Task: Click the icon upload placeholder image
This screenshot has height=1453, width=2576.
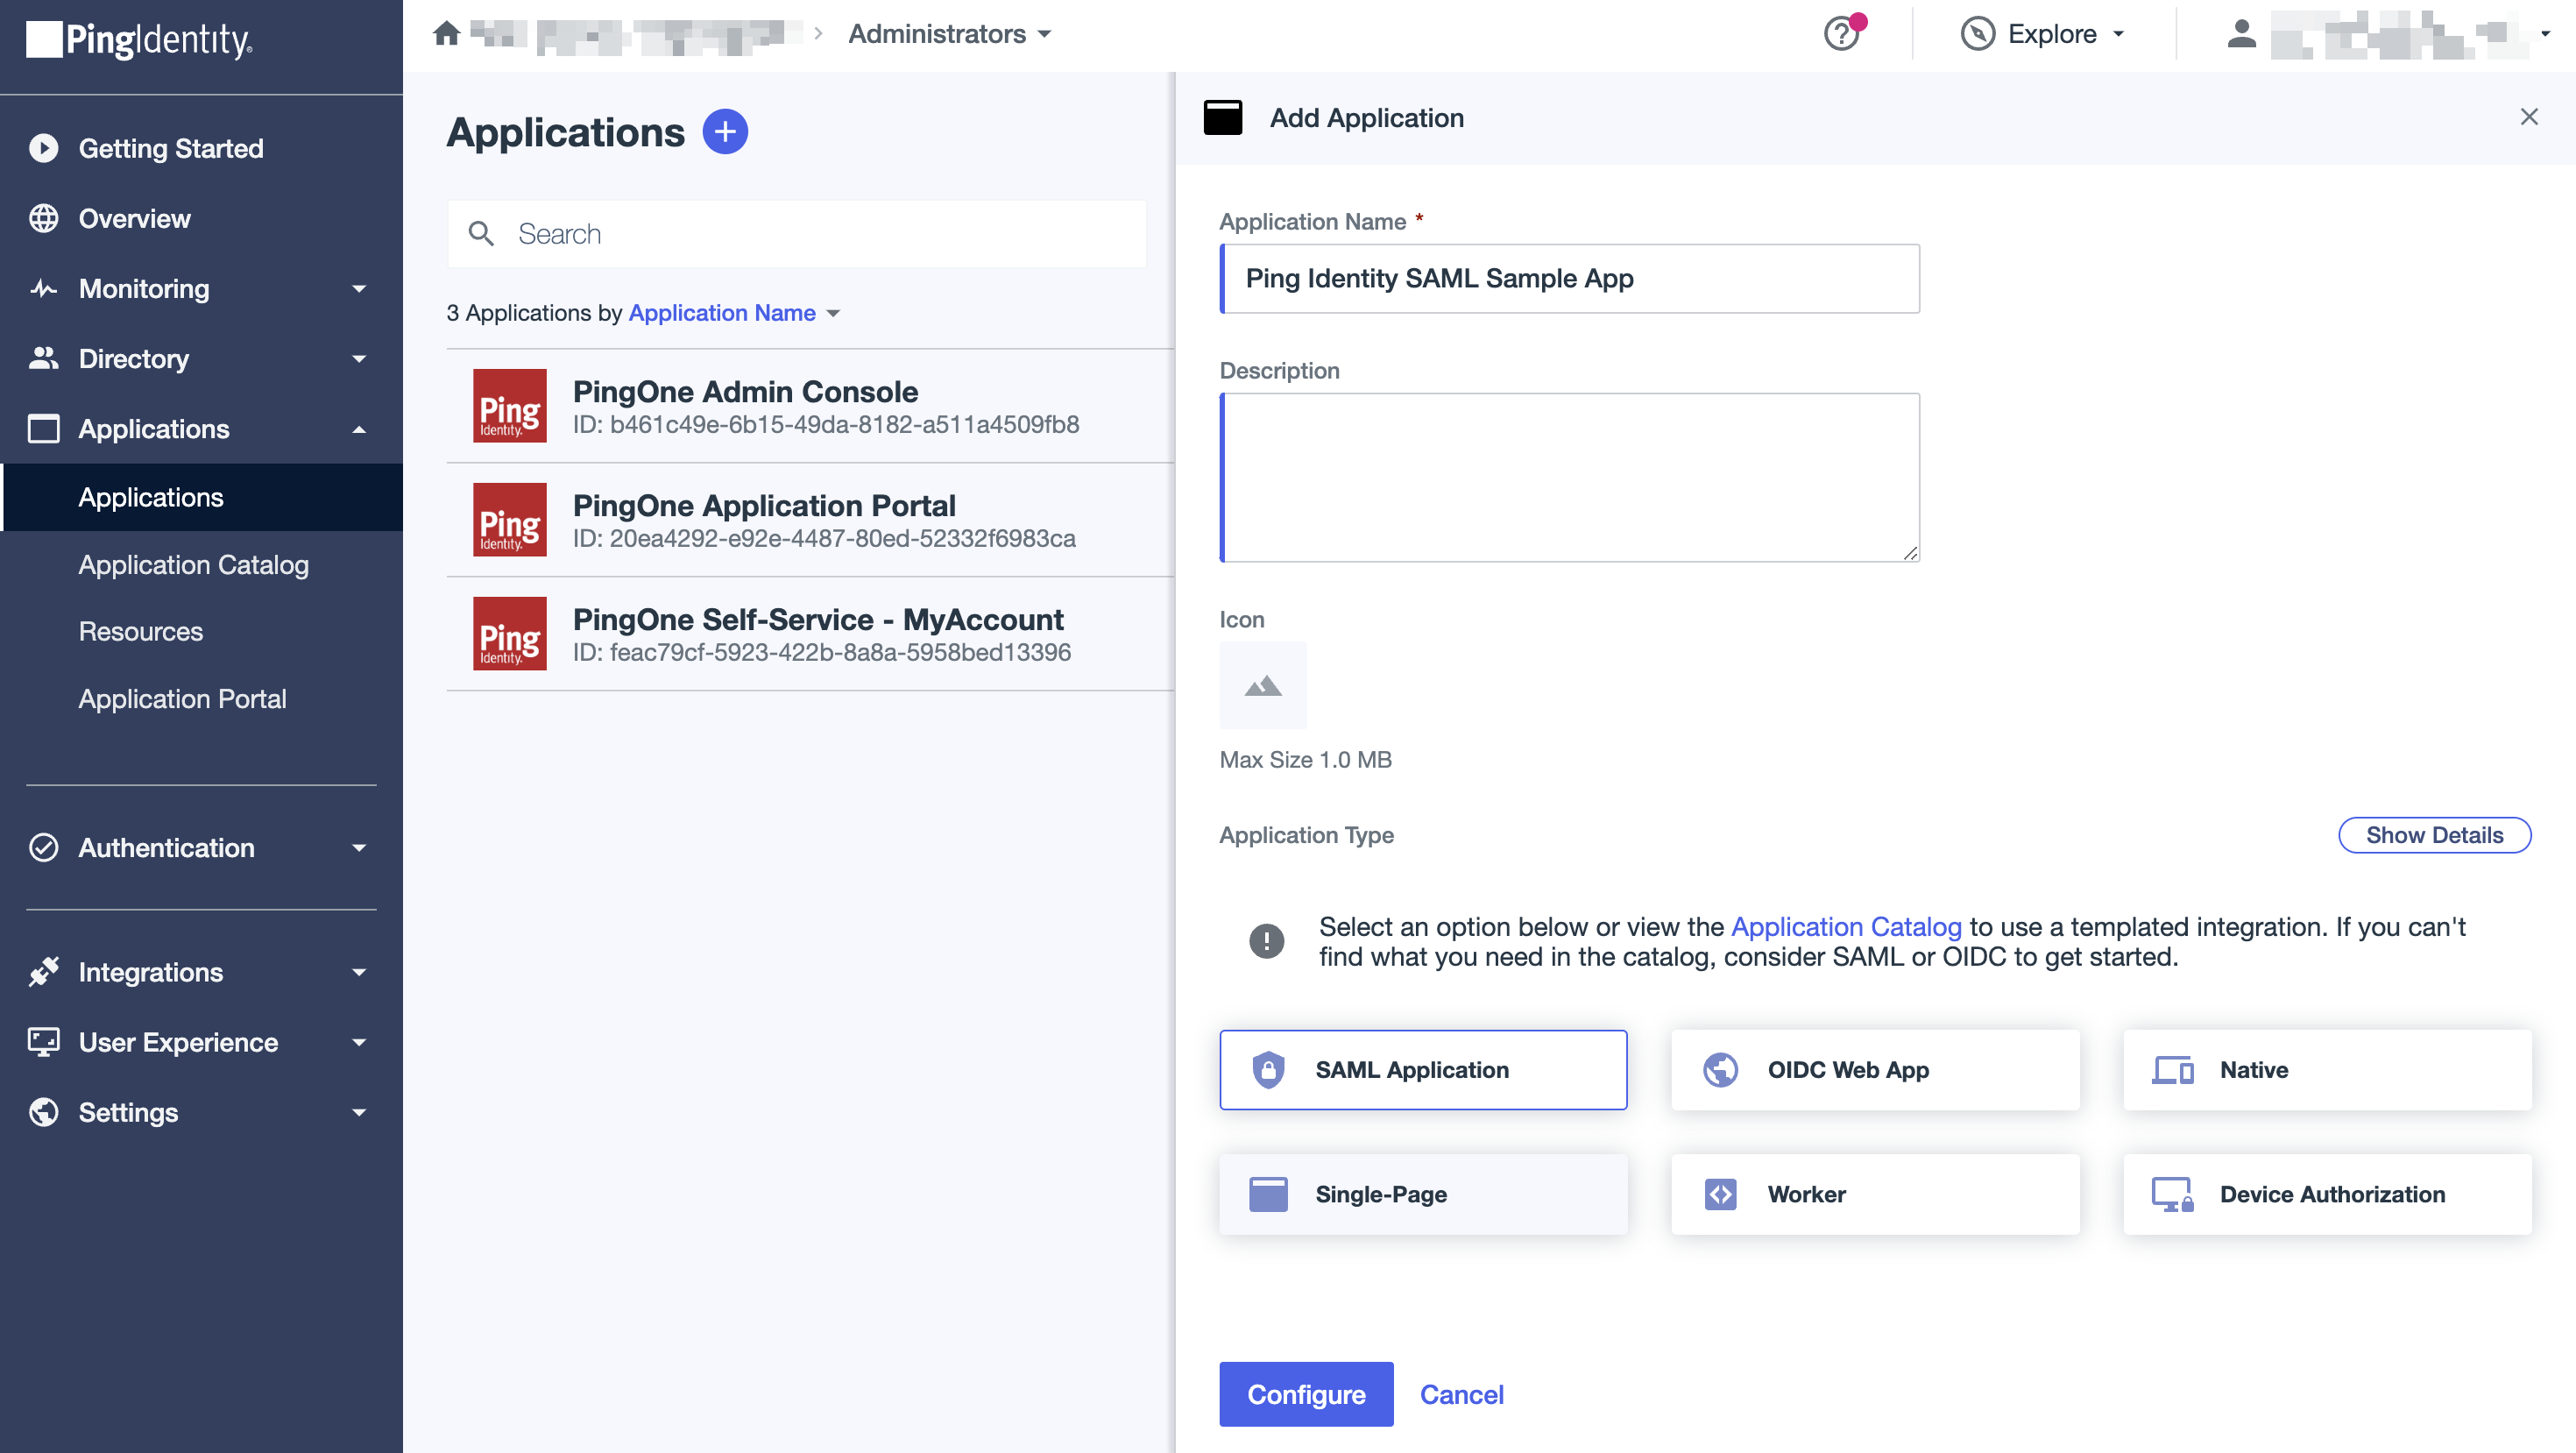Action: coord(1262,685)
